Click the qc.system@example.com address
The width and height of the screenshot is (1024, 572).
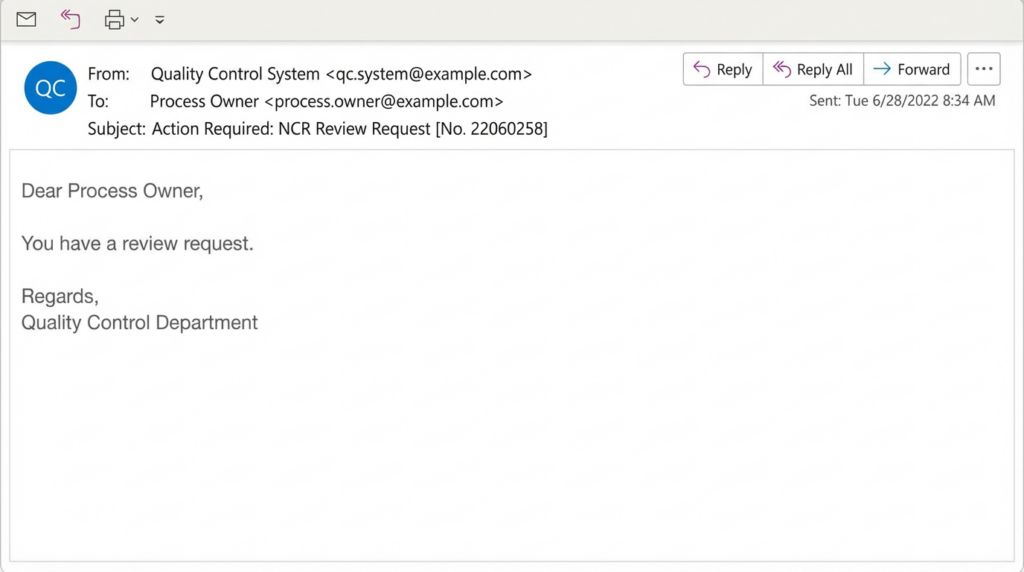coord(429,74)
